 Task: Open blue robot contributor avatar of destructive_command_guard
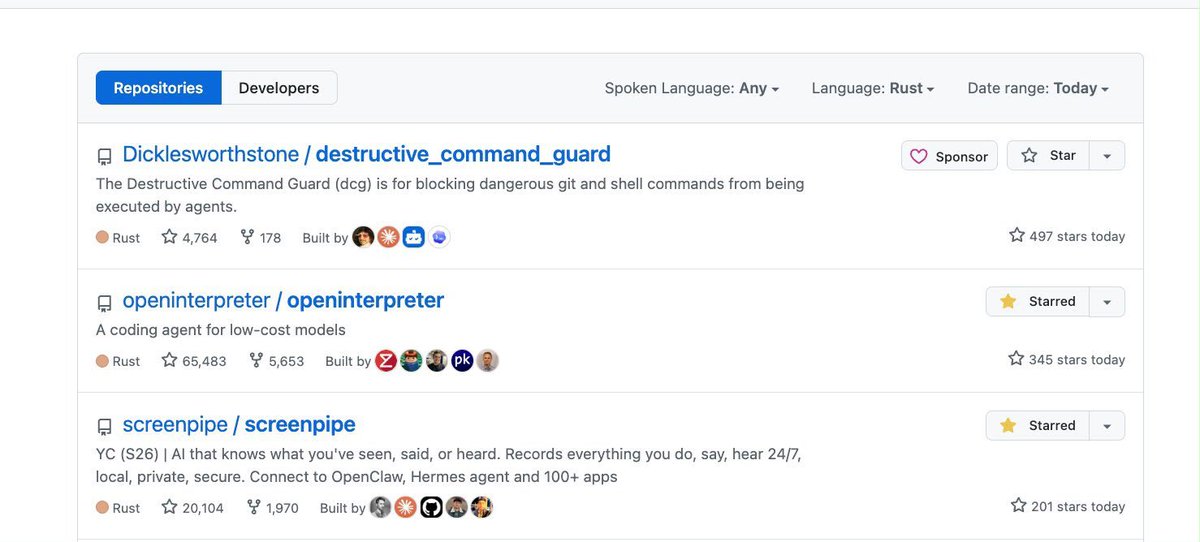pyautogui.click(x=414, y=237)
